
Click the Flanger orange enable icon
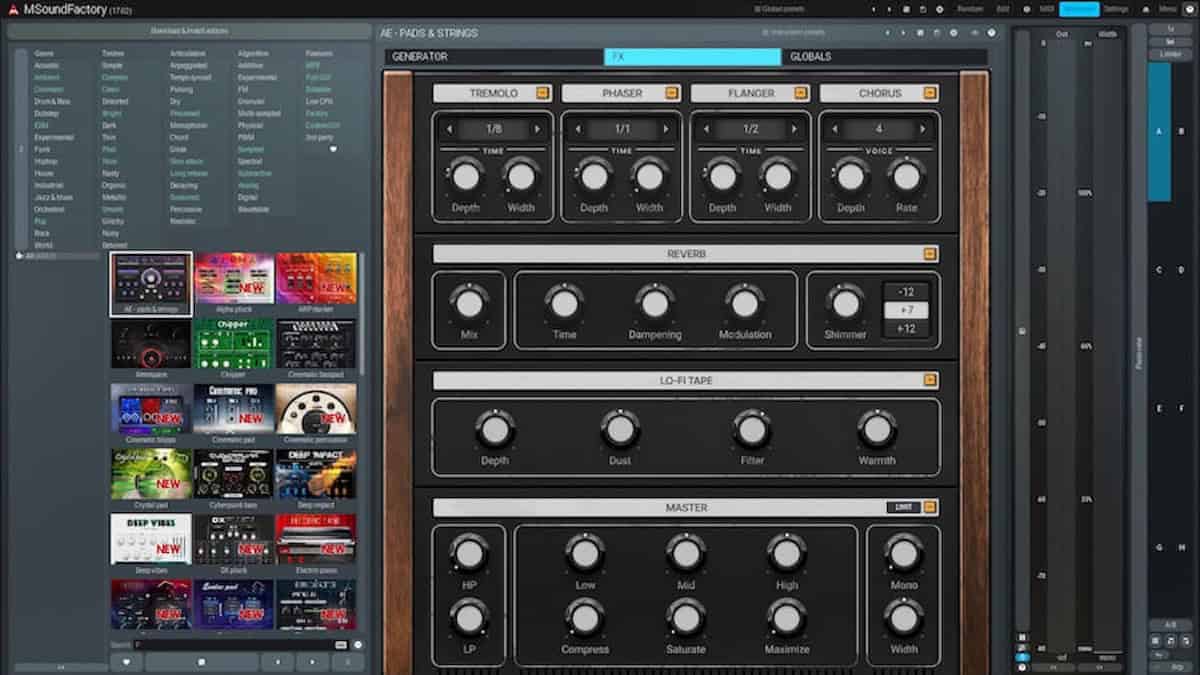801,93
